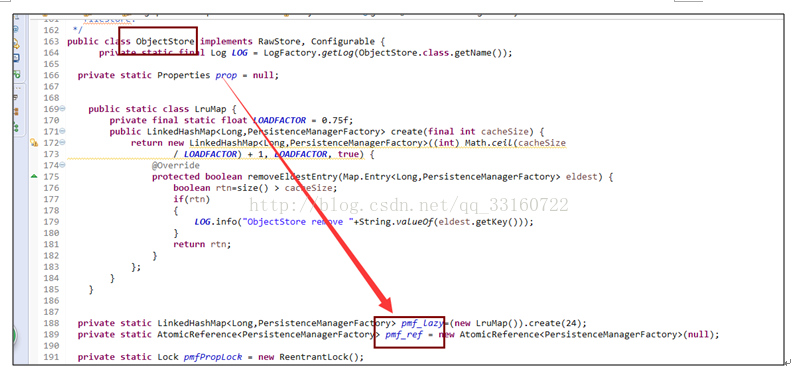The image size is (798, 388).
Task: Click the LruMap class name on line 169
Action: pos(210,109)
